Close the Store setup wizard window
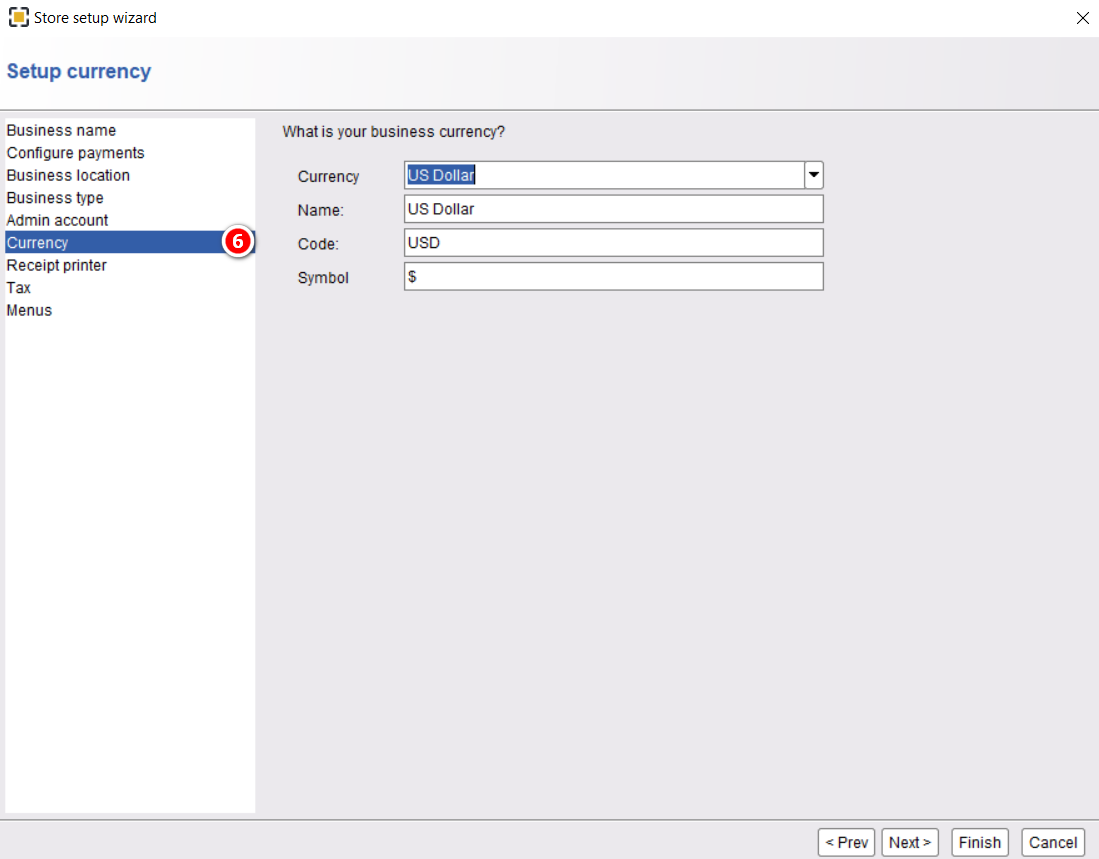Screen dimensions: 1099x859 click(1082, 18)
